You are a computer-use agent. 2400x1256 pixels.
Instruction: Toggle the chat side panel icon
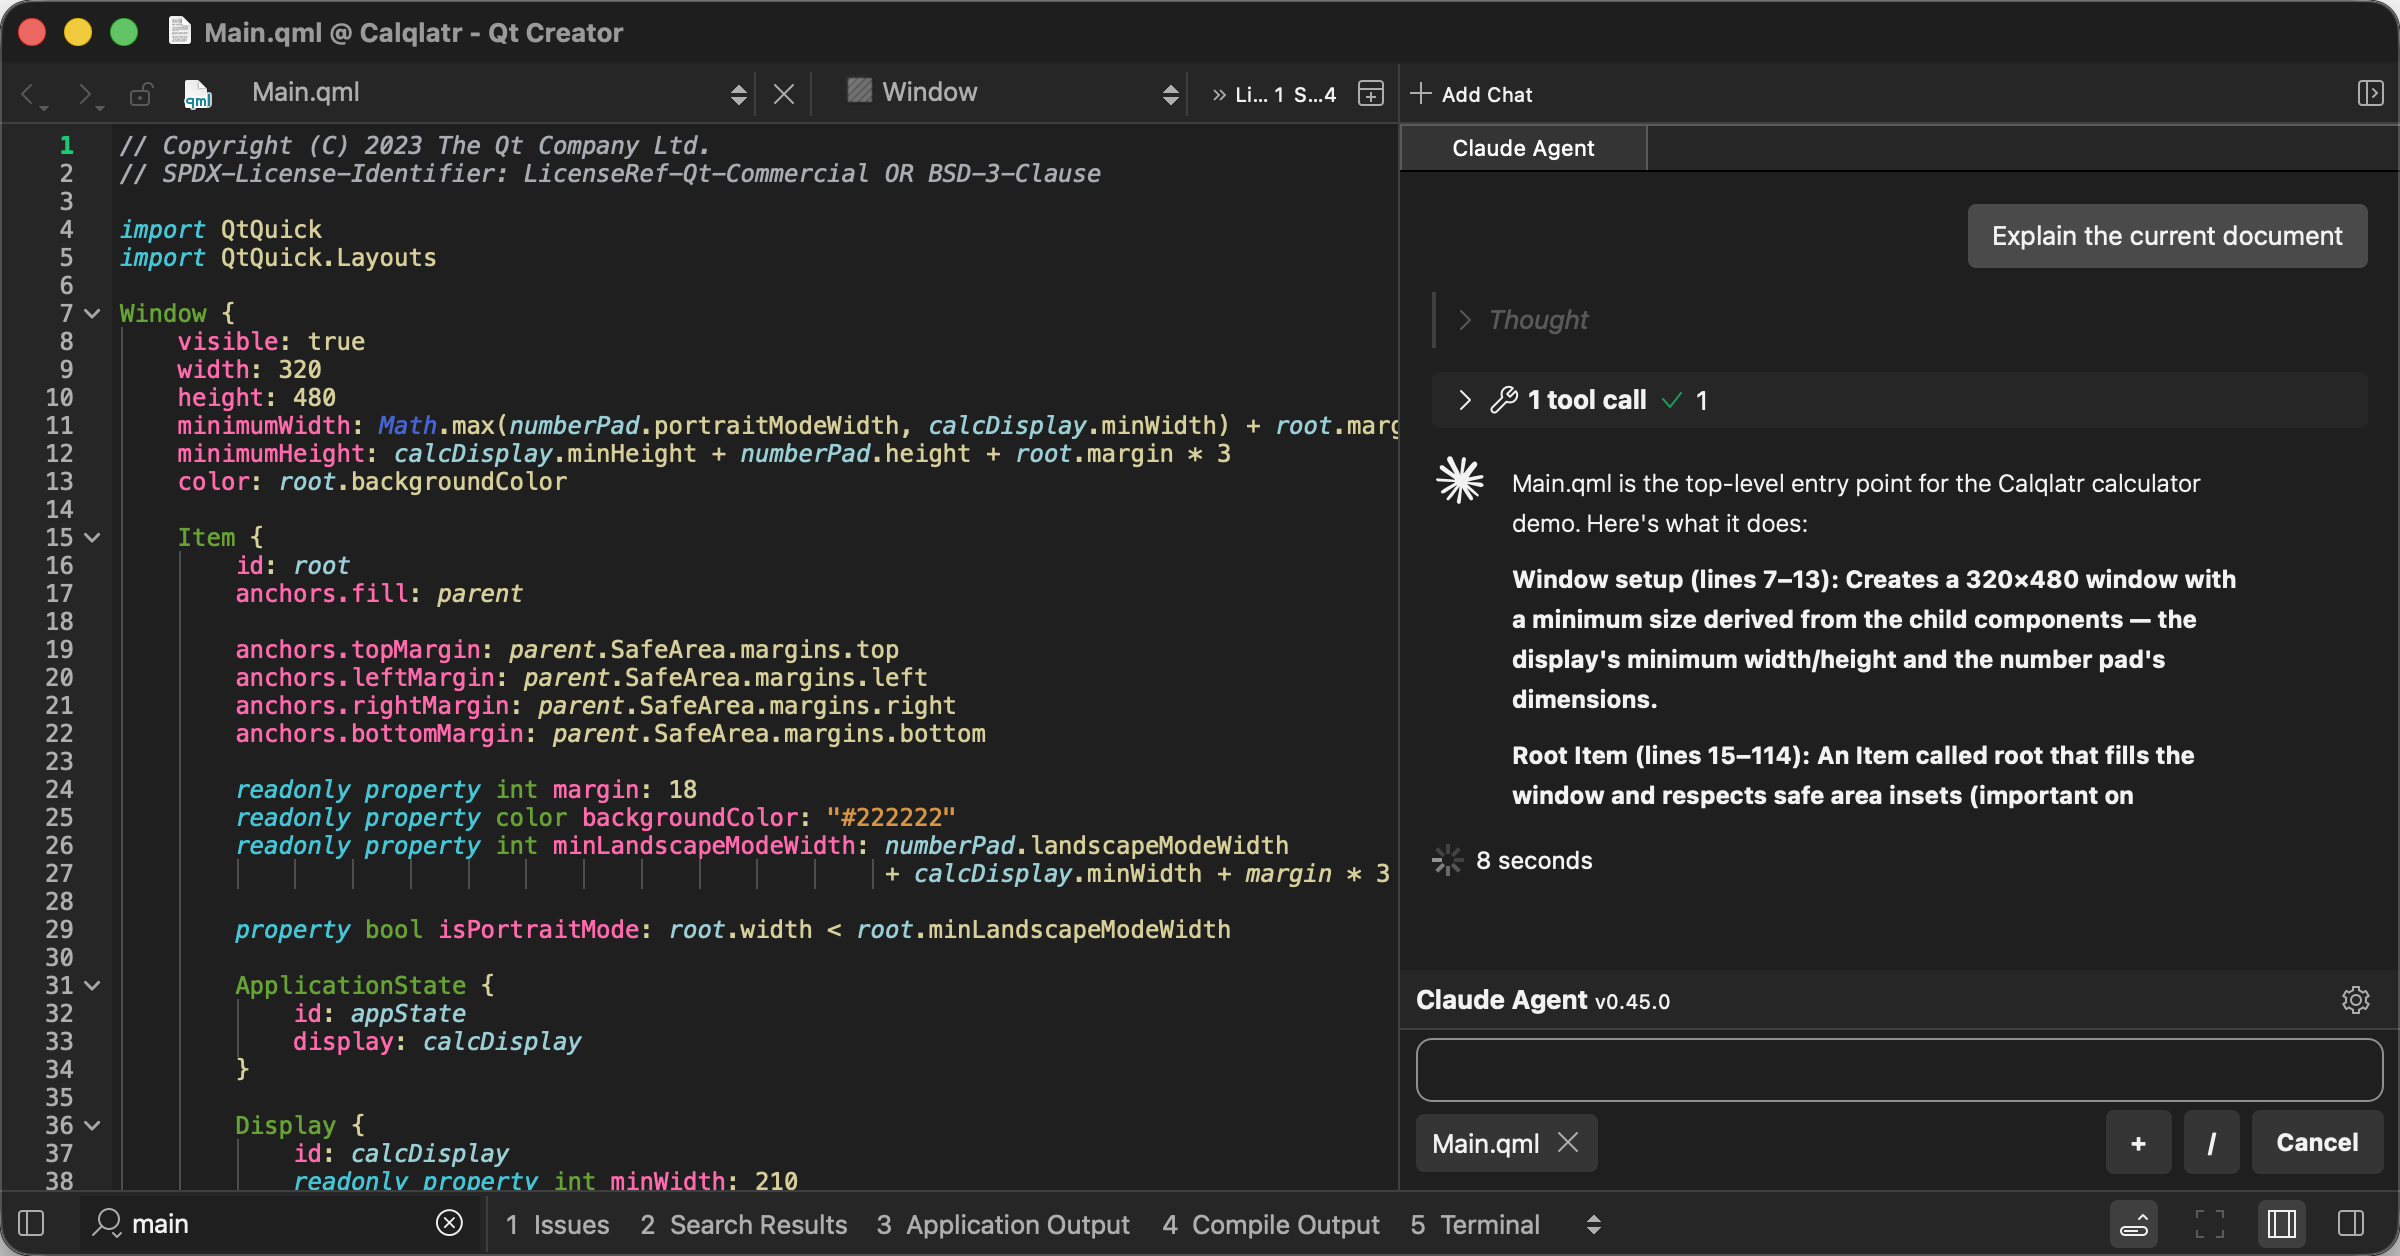click(2370, 94)
